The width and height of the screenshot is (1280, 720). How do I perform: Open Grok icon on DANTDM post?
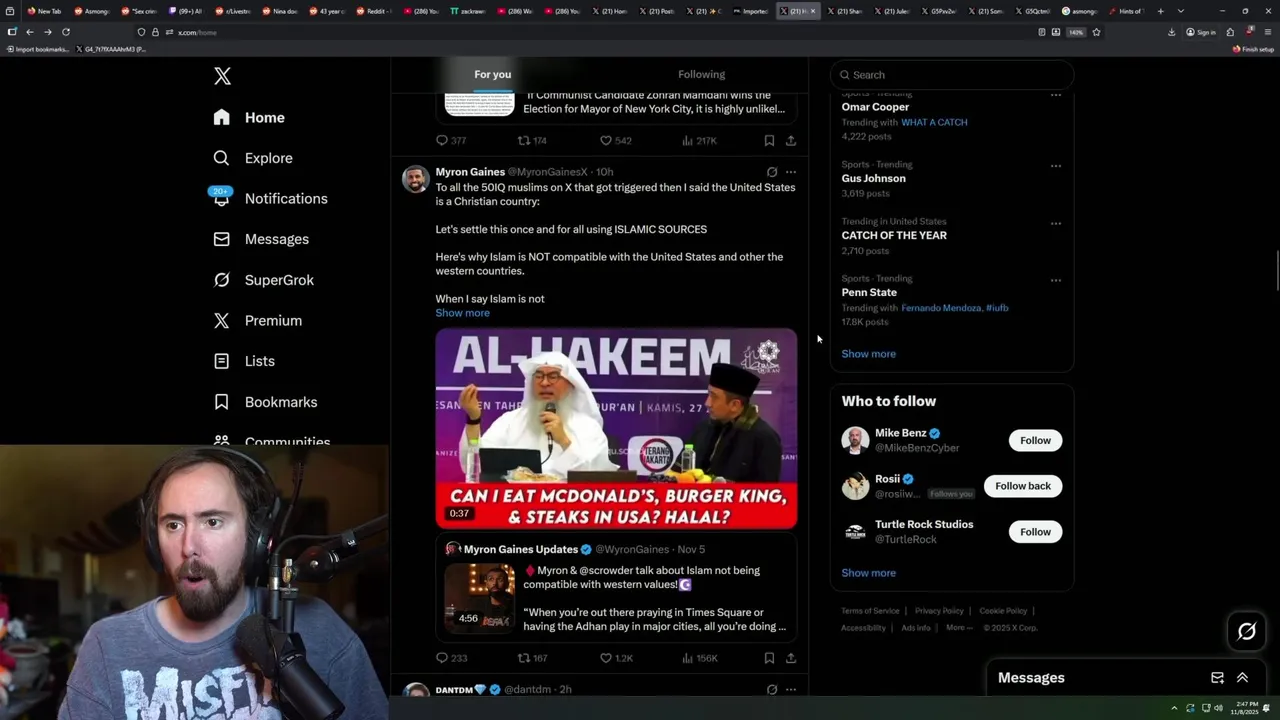pyautogui.click(x=772, y=690)
